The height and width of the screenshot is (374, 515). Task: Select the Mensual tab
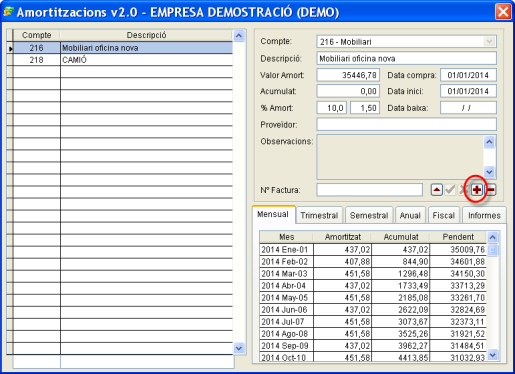point(273,214)
